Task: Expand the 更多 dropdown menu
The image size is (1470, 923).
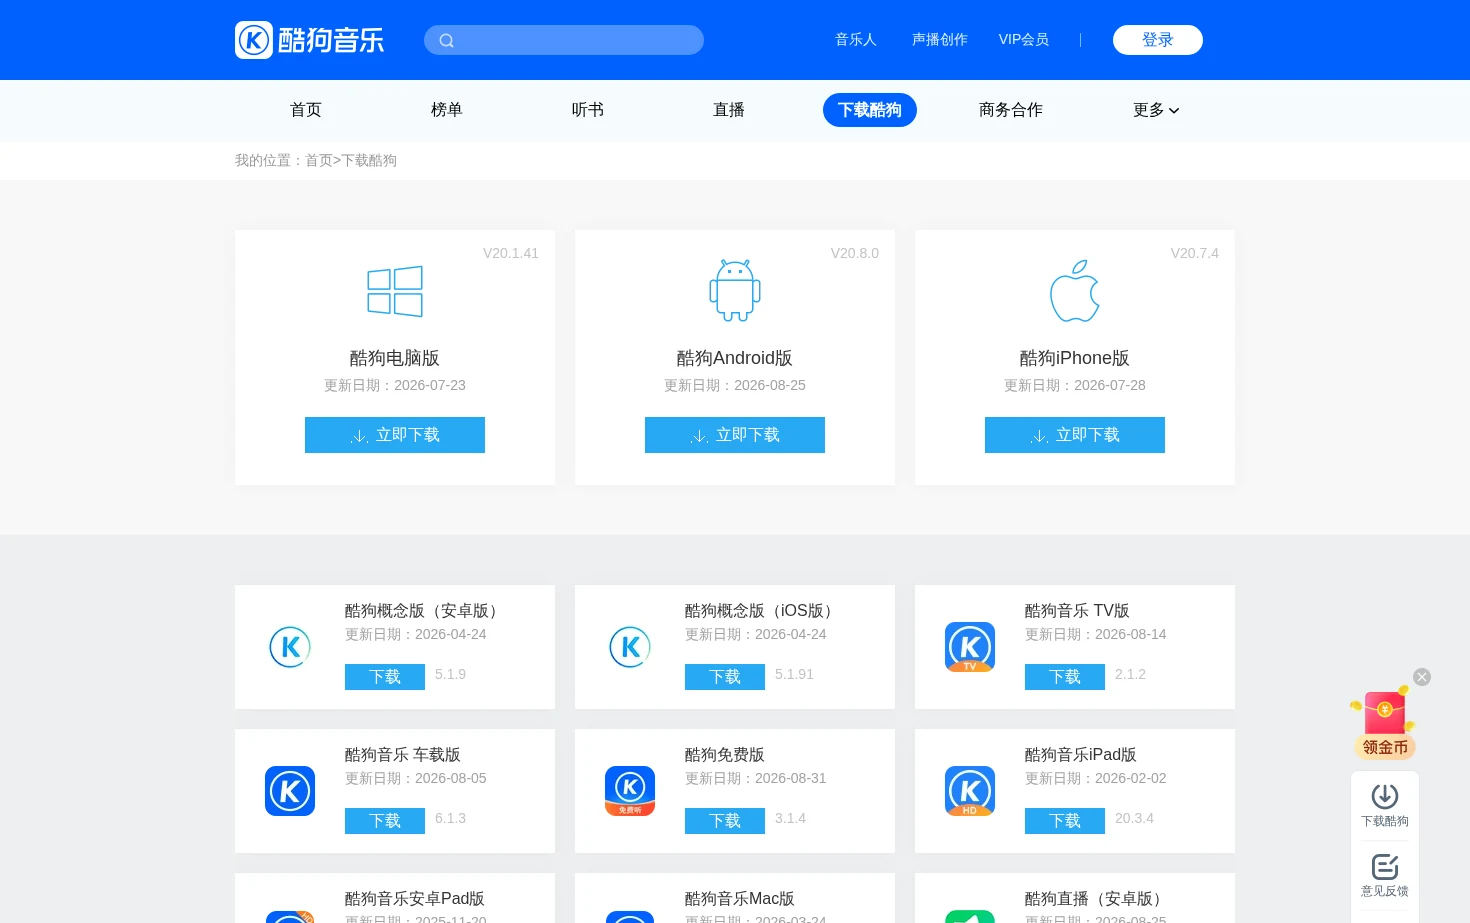Action: click(x=1156, y=110)
